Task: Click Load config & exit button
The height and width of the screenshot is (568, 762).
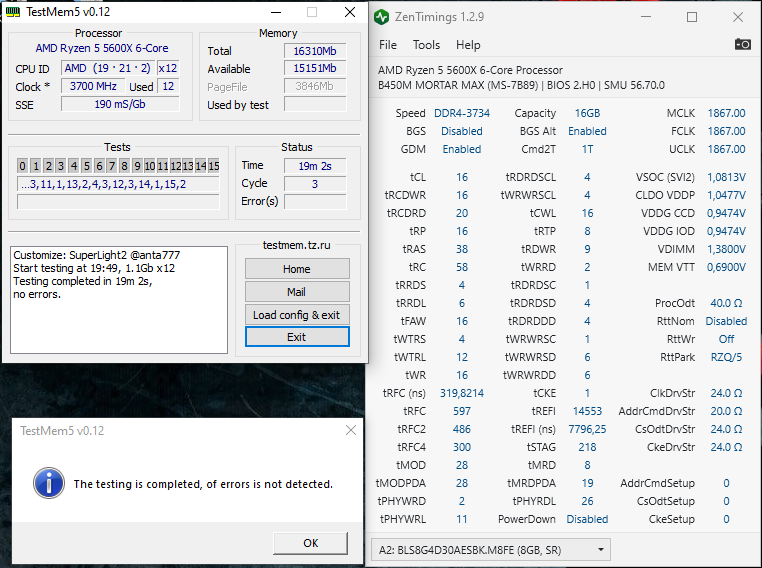Action: coord(297,314)
